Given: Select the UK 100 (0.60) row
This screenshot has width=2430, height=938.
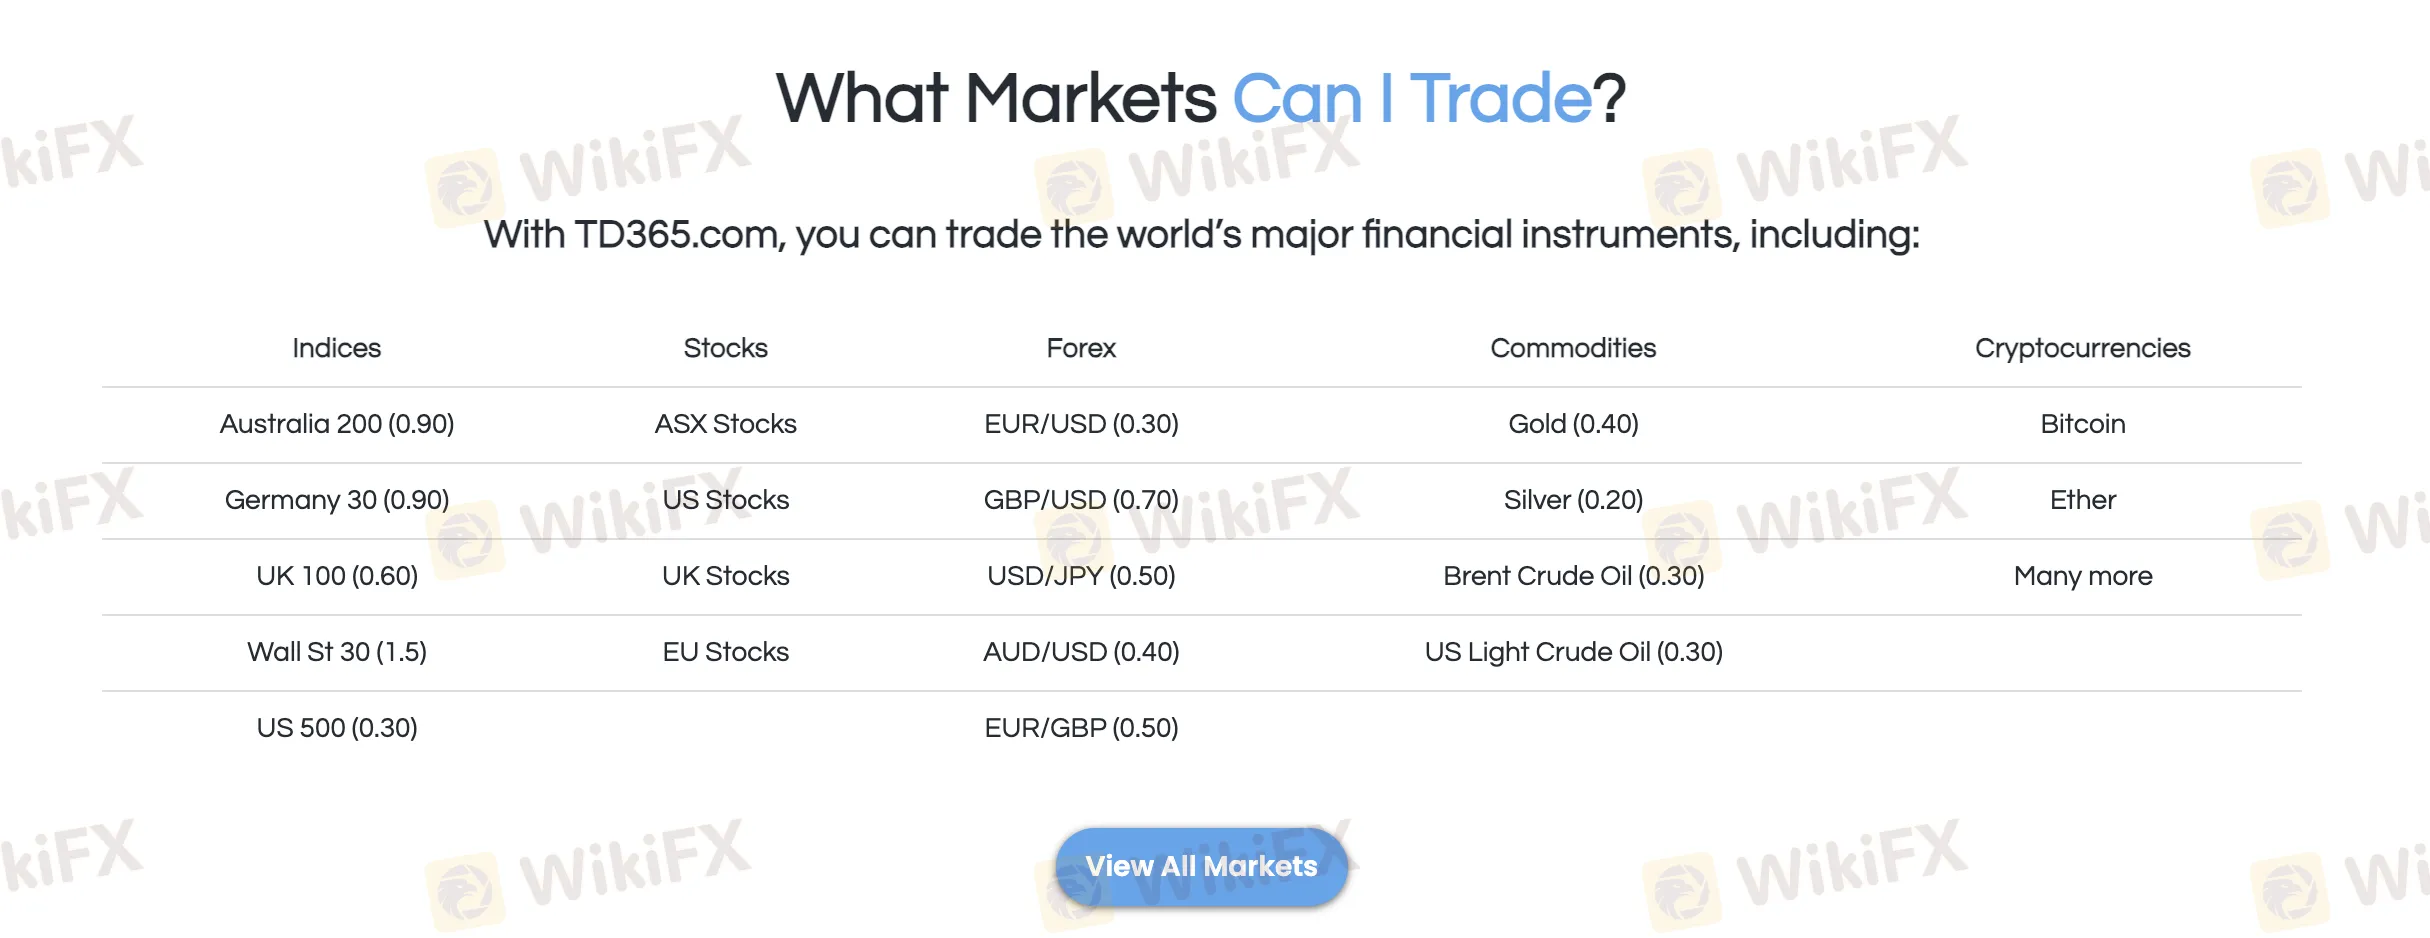Looking at the screenshot, I should point(336,576).
